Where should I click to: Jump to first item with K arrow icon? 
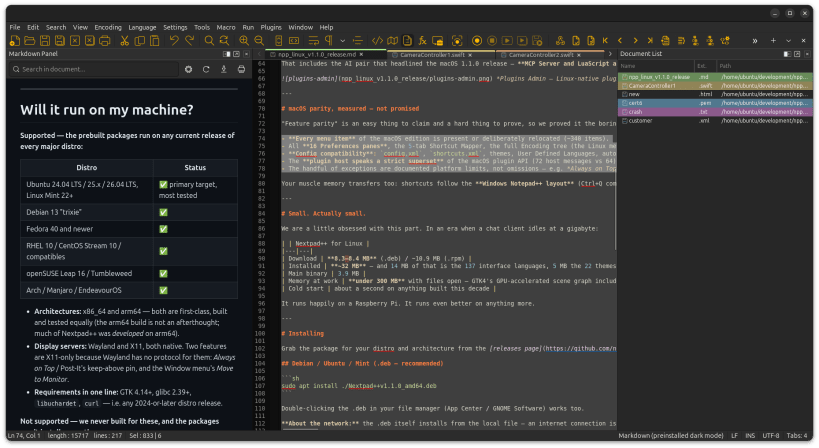[x=605, y=41]
